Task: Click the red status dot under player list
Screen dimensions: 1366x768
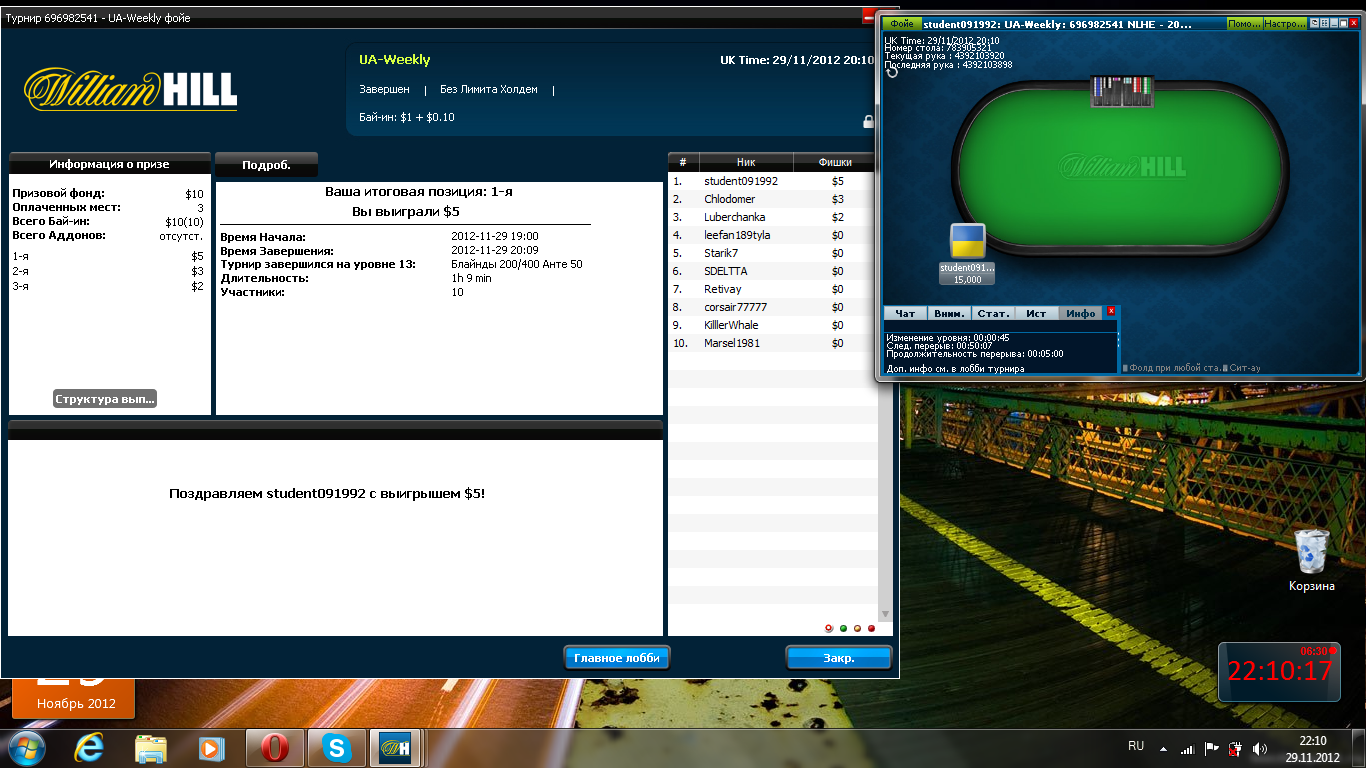Action: pyautogui.click(x=829, y=628)
